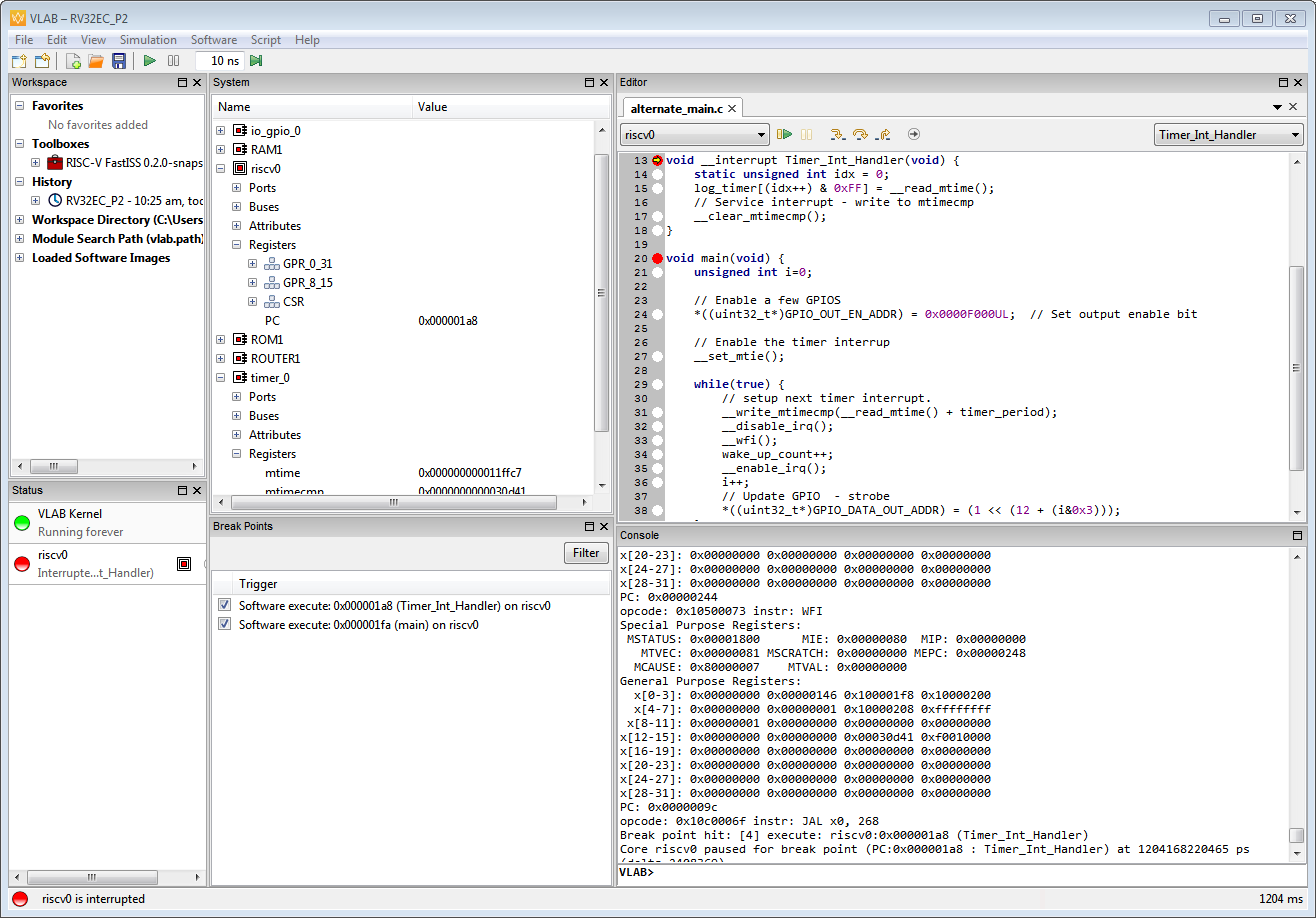Click the Step Into debug icon

837,134
